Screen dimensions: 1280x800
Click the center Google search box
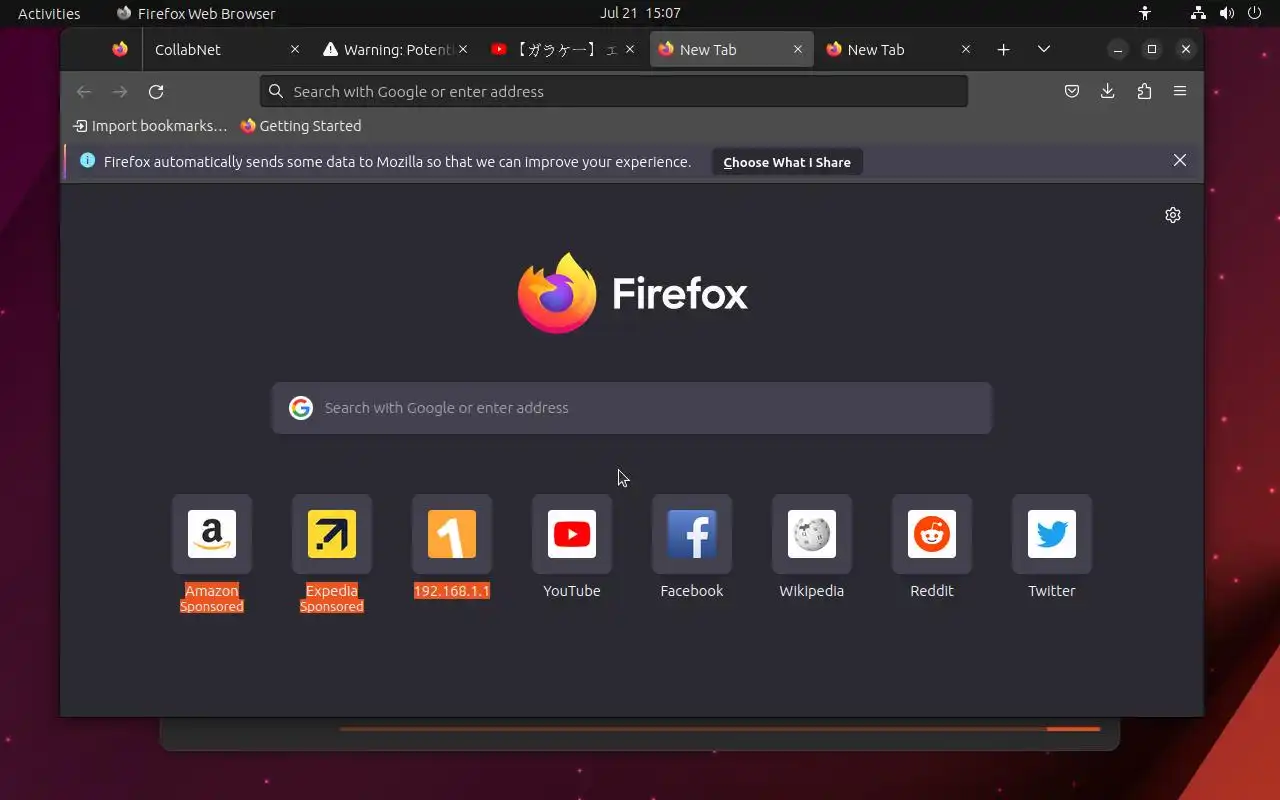632,408
